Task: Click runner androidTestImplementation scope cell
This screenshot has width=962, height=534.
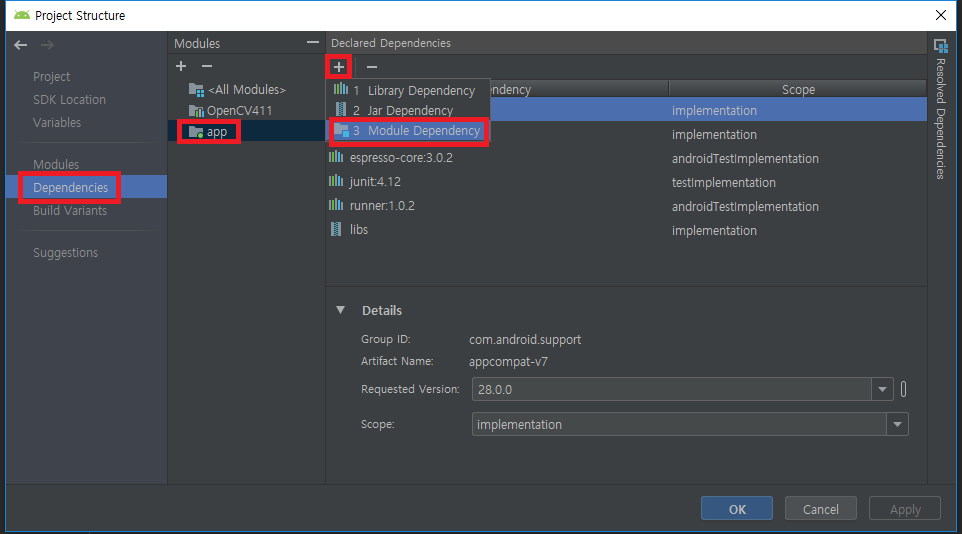Action: tap(745, 206)
